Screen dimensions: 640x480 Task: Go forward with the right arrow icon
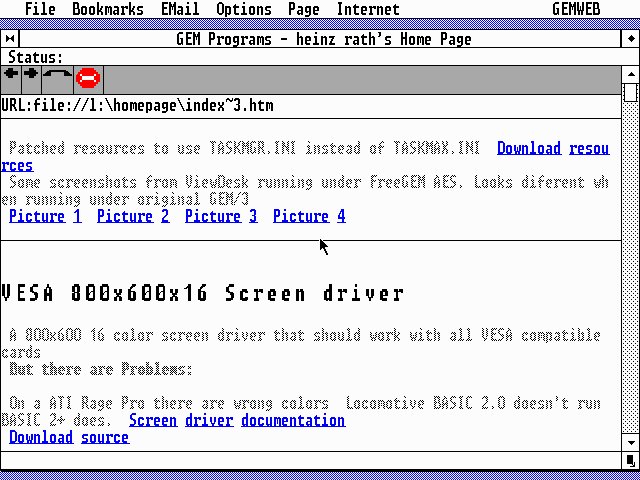31,78
